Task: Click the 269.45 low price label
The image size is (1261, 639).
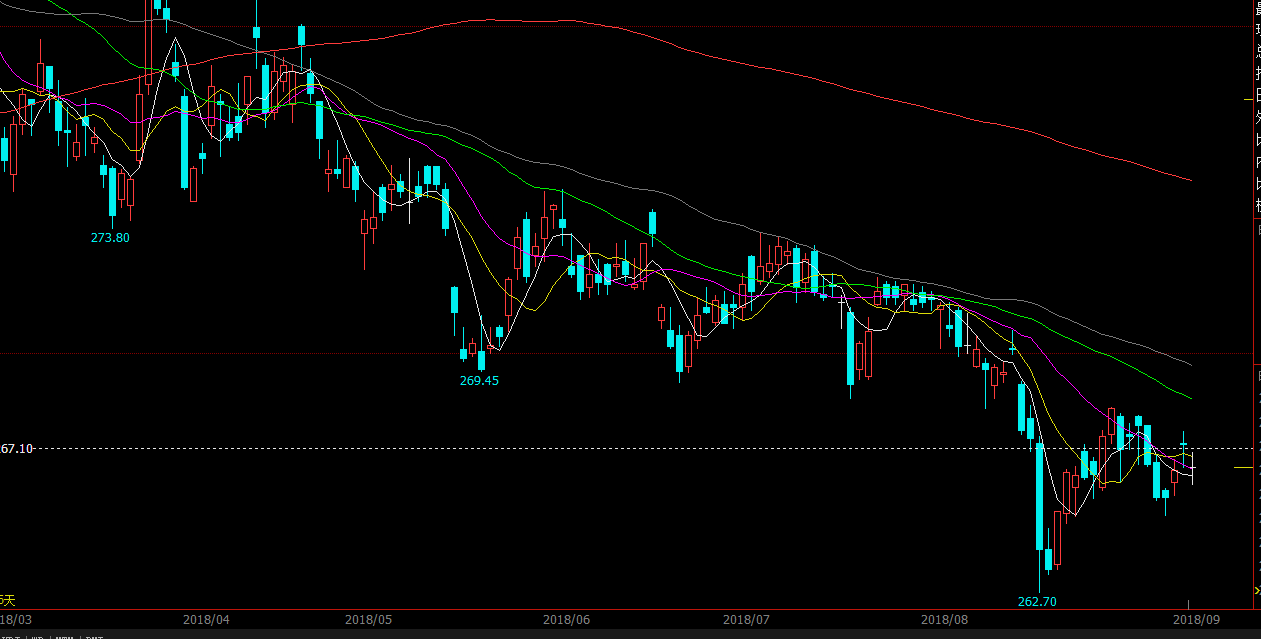Action: tap(479, 381)
